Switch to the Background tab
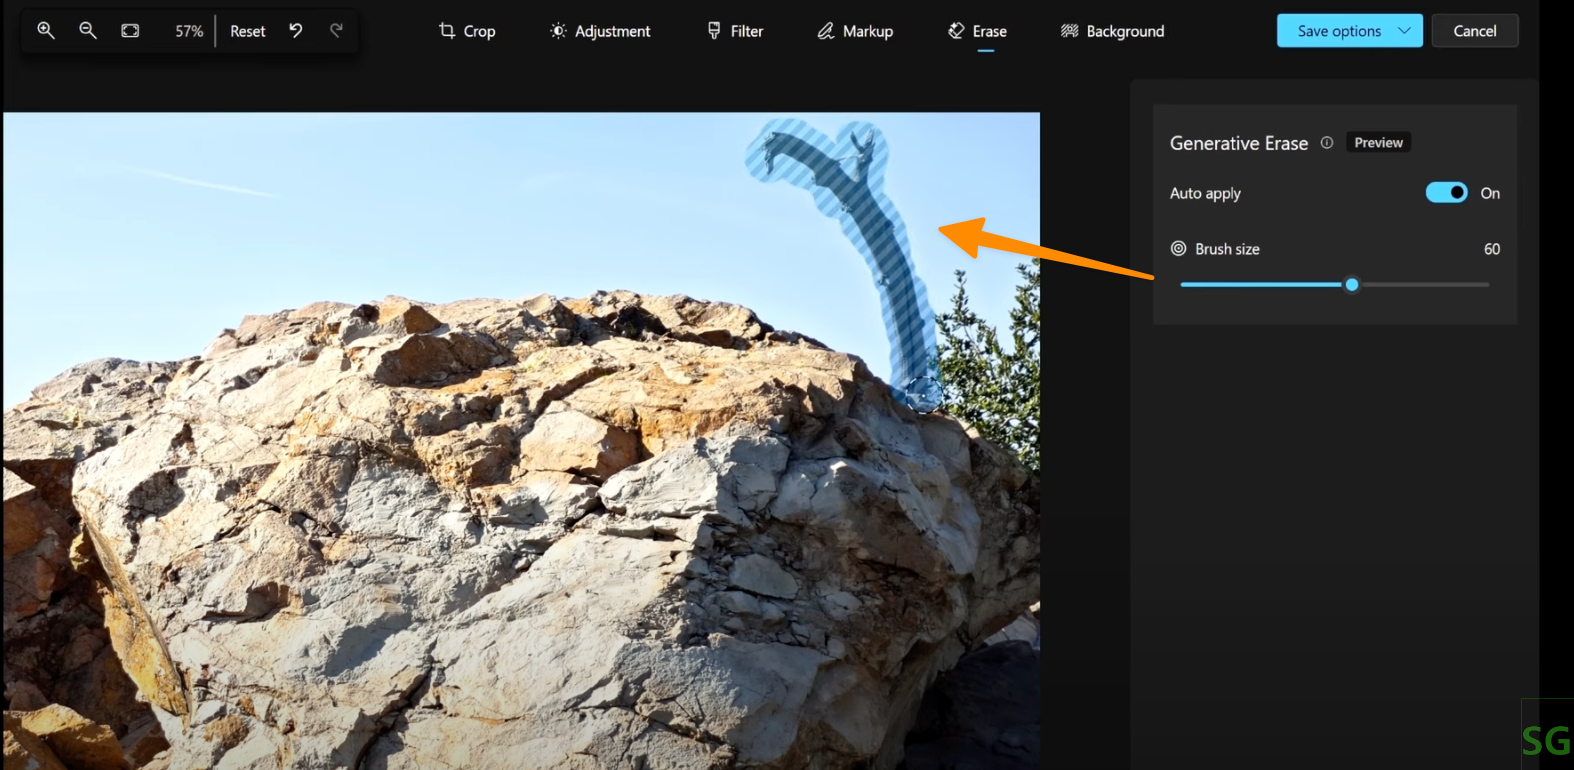Image resolution: width=1574 pixels, height=770 pixels. [1112, 31]
